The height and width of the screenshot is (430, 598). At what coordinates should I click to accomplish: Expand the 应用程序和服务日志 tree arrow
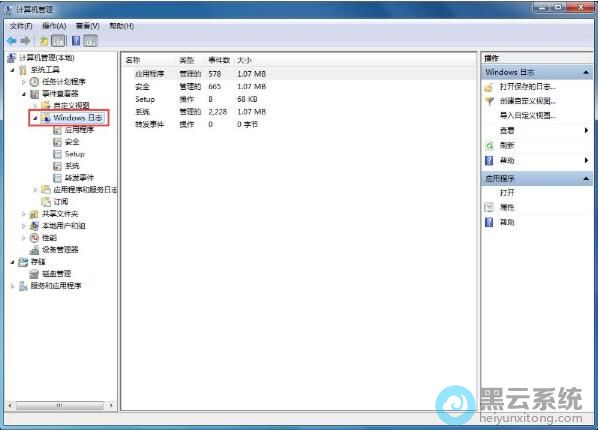tap(35, 190)
